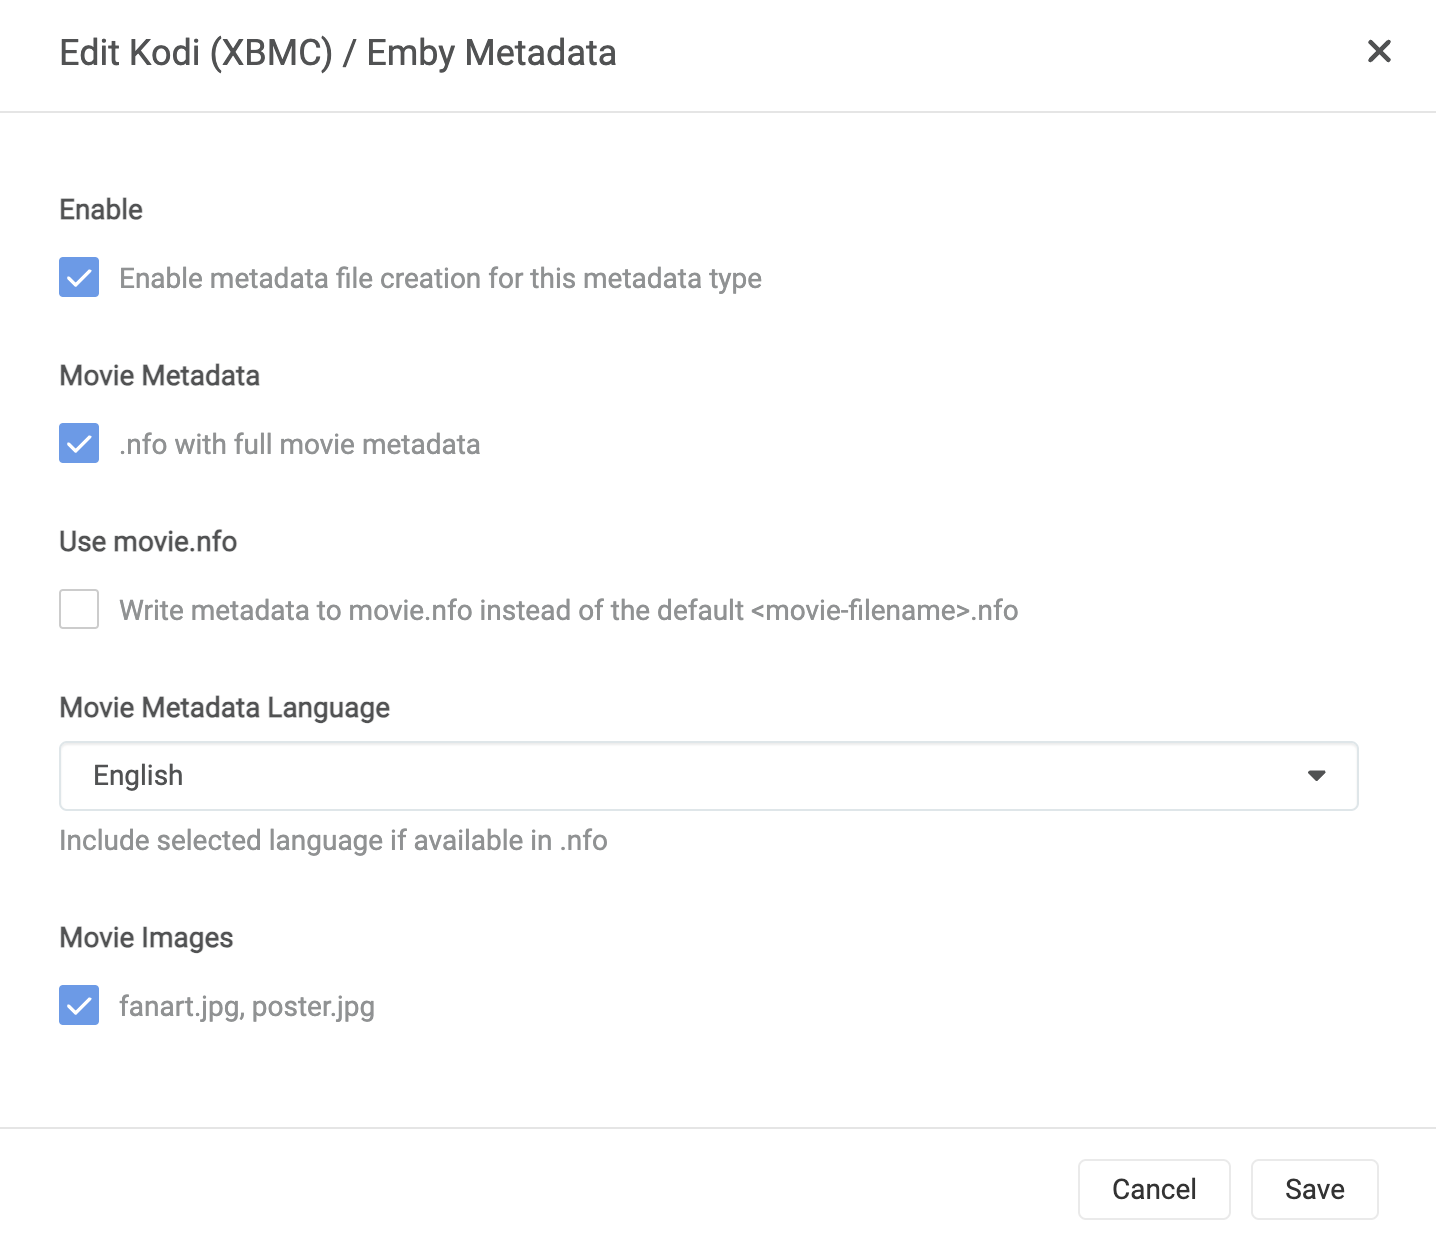Click label 'Enable metadata file creation for this metadata type'

click(440, 278)
